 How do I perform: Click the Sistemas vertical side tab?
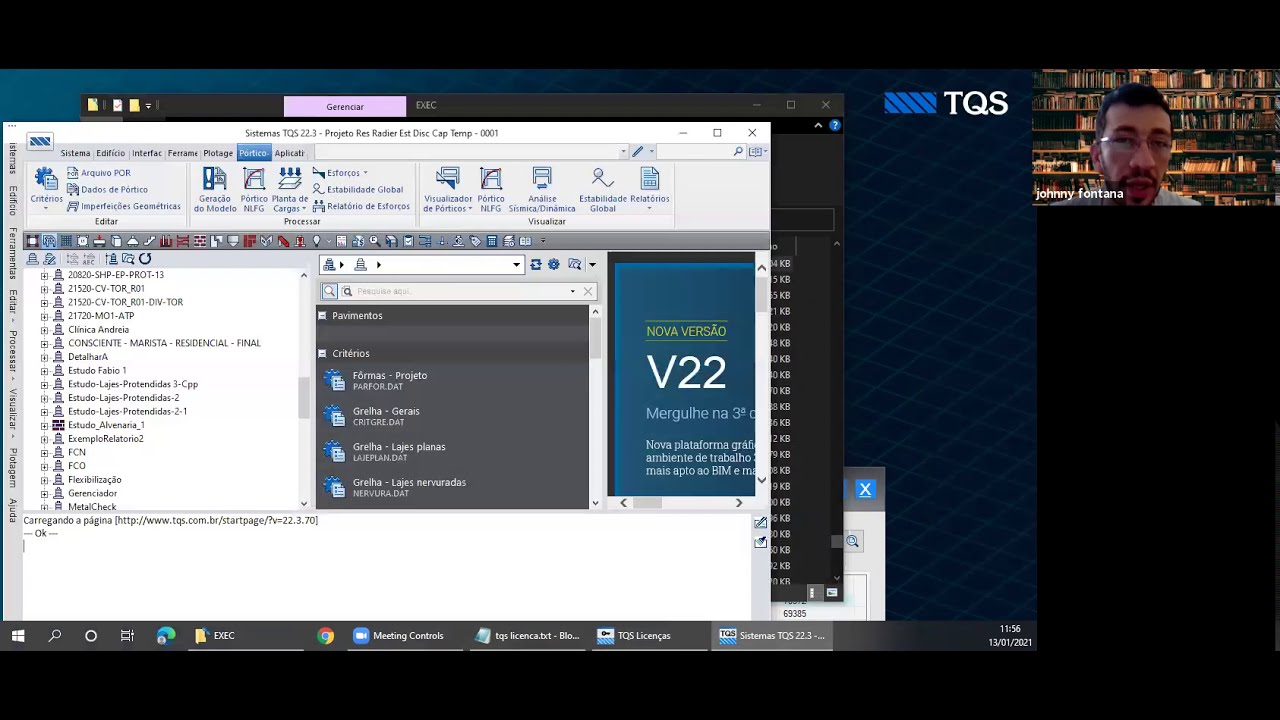click(13, 158)
